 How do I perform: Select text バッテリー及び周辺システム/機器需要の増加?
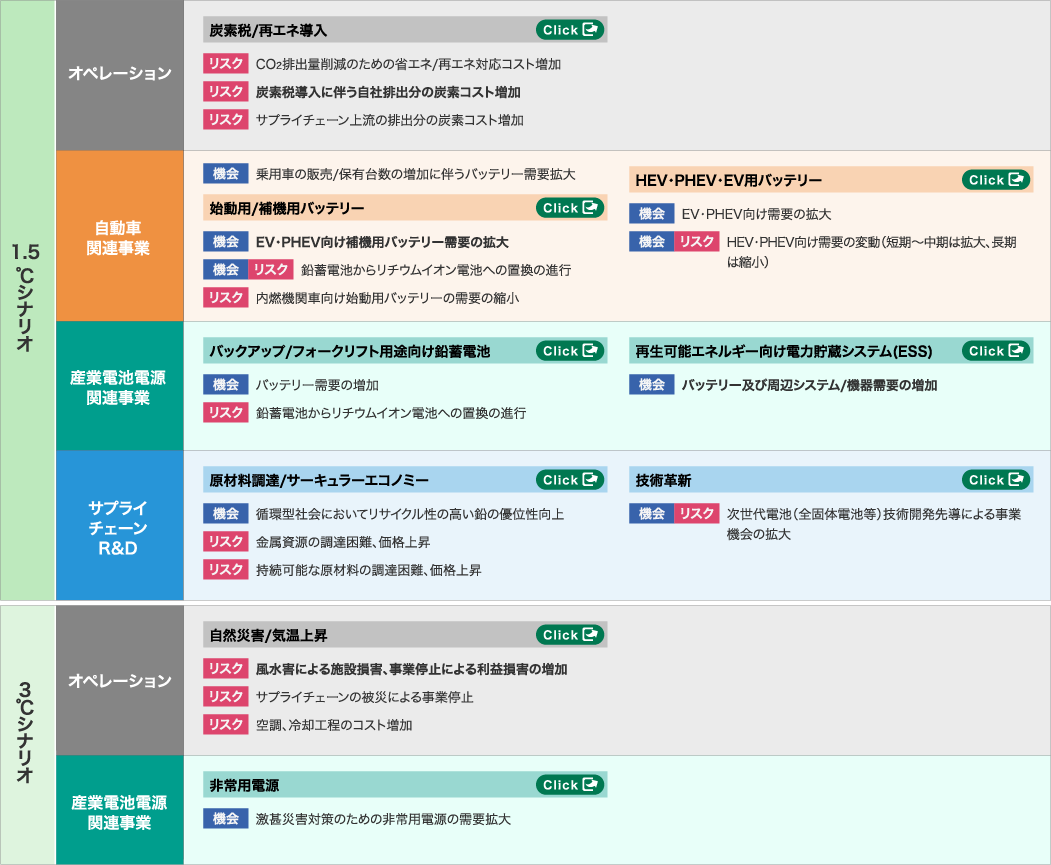tap(809, 385)
